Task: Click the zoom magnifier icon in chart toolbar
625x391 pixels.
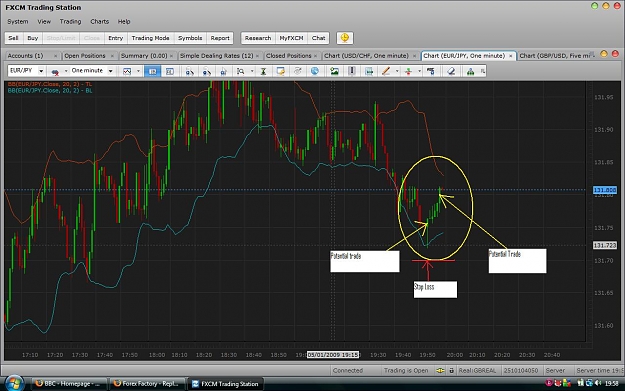Action: point(240,71)
